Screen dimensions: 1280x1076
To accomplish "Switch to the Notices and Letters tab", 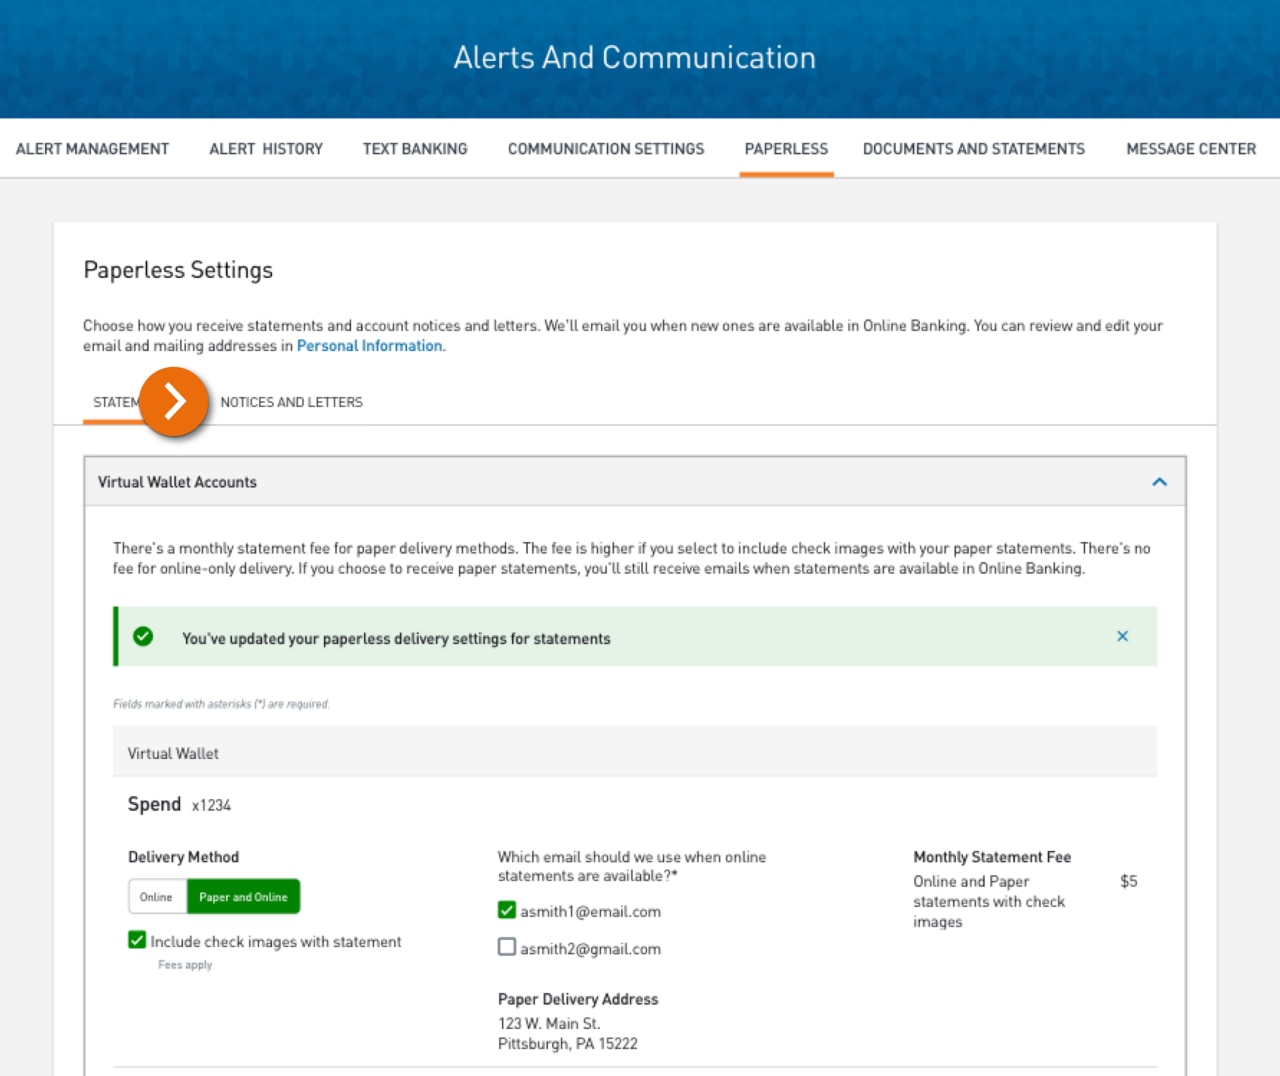I will click(x=292, y=402).
